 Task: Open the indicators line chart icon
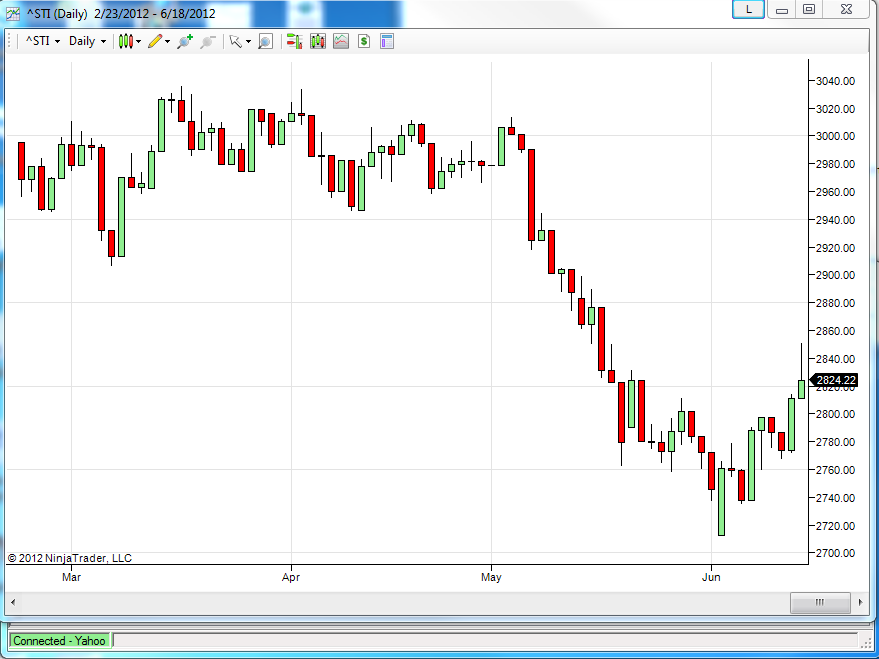tap(341, 41)
